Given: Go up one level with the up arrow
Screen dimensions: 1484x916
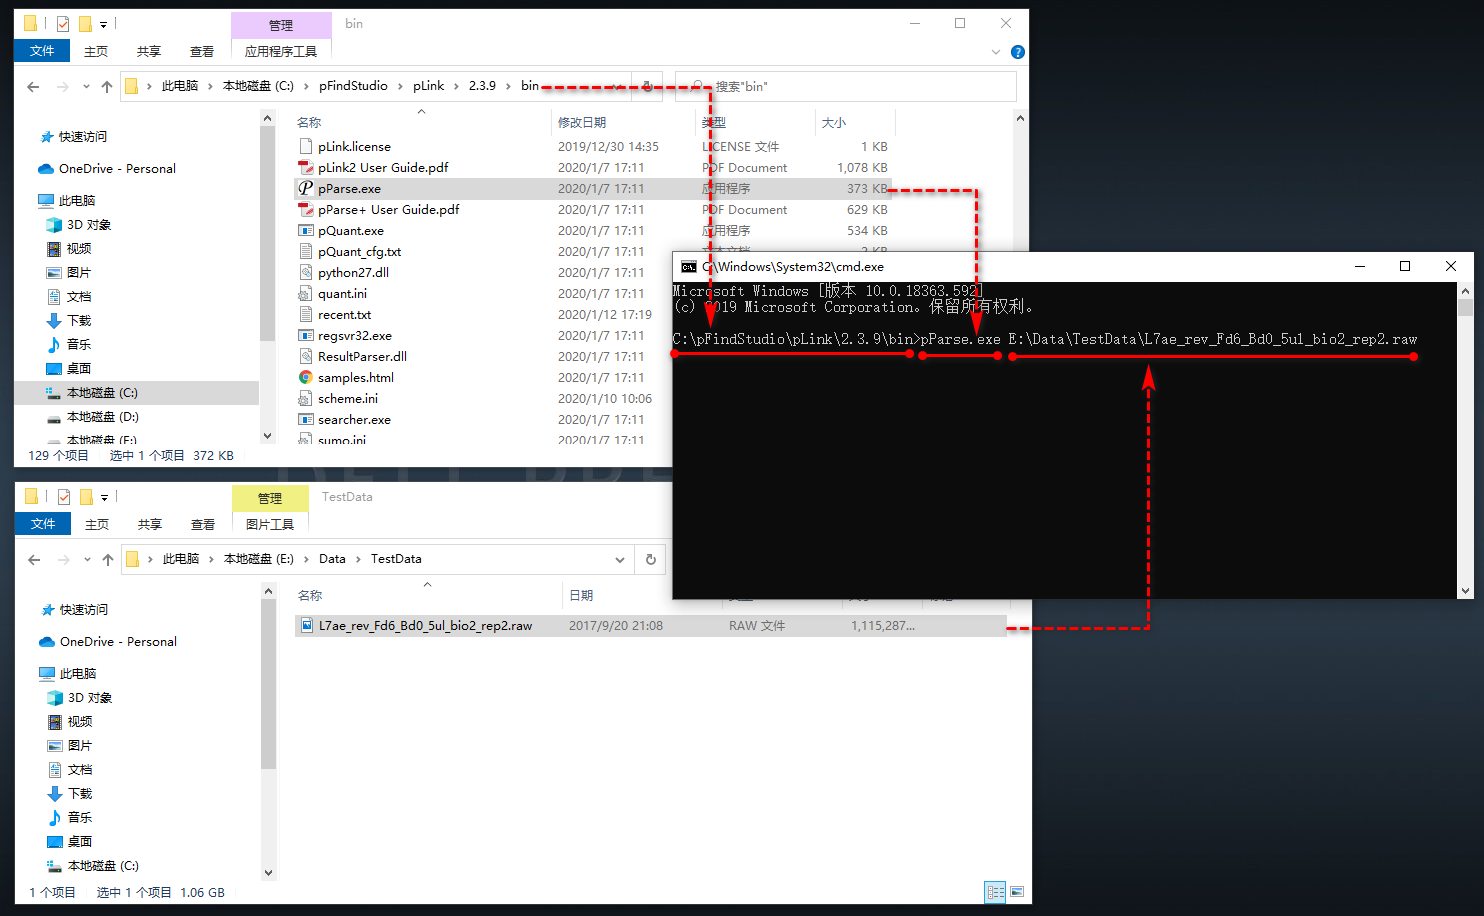Looking at the screenshot, I should coord(107,86).
